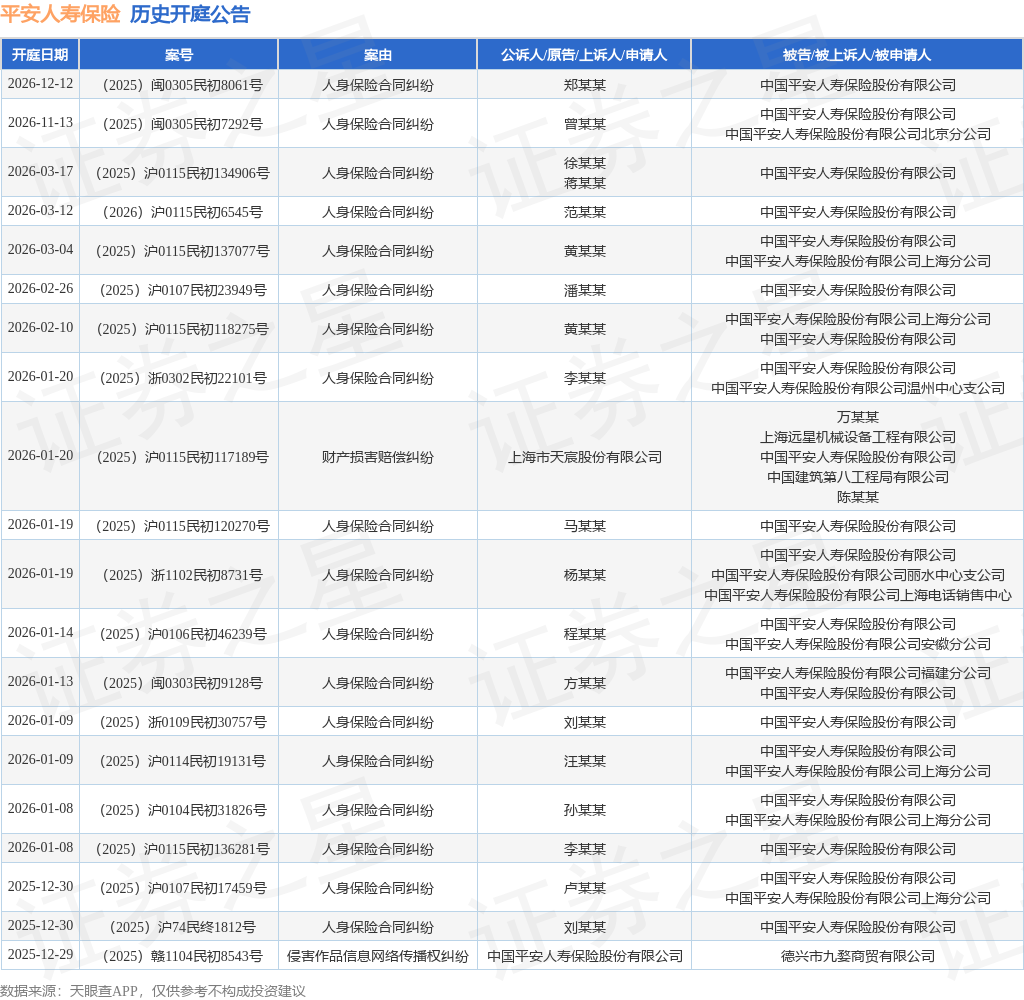This screenshot has height=1000, width=1024.
Task: Select defendant 德兴市九鋆商贸有限公司
Action: tap(857, 956)
